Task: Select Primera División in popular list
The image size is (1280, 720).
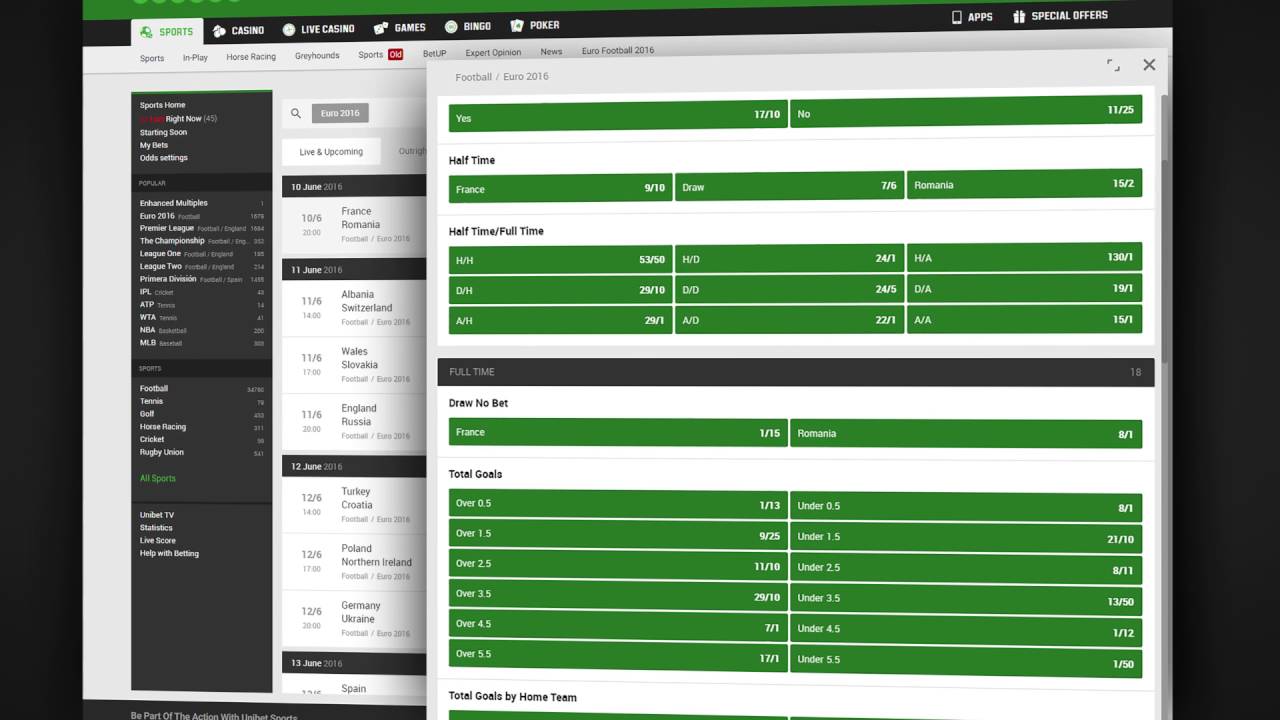Action: [201, 279]
